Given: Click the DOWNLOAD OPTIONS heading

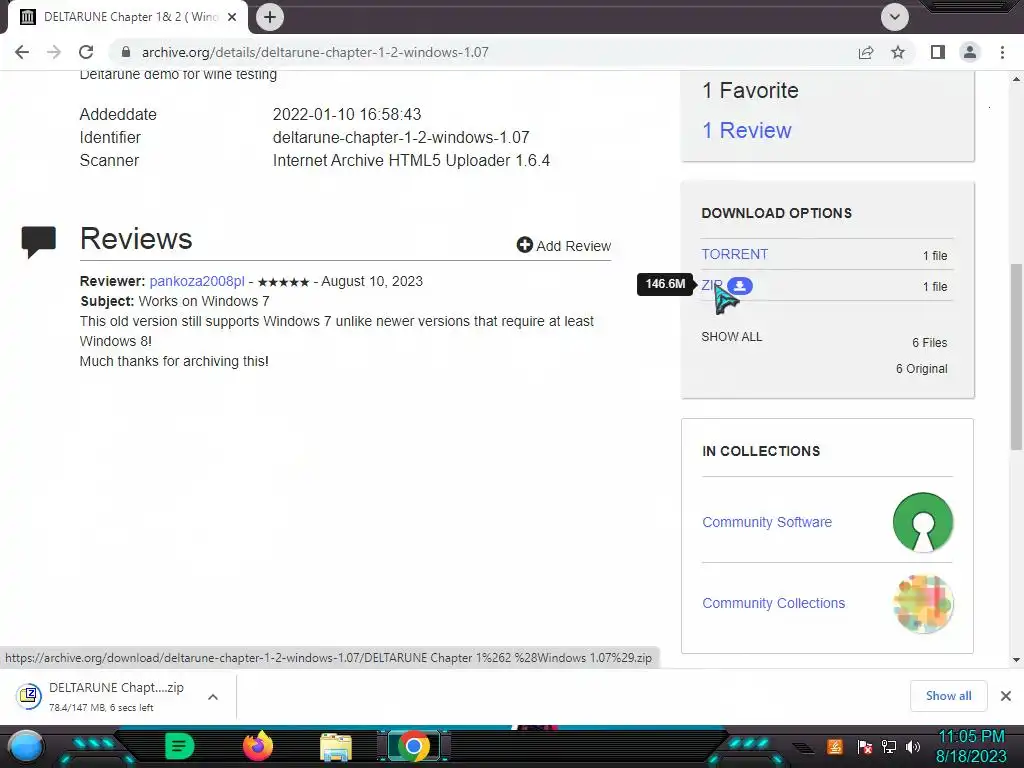Looking at the screenshot, I should pos(776,213).
